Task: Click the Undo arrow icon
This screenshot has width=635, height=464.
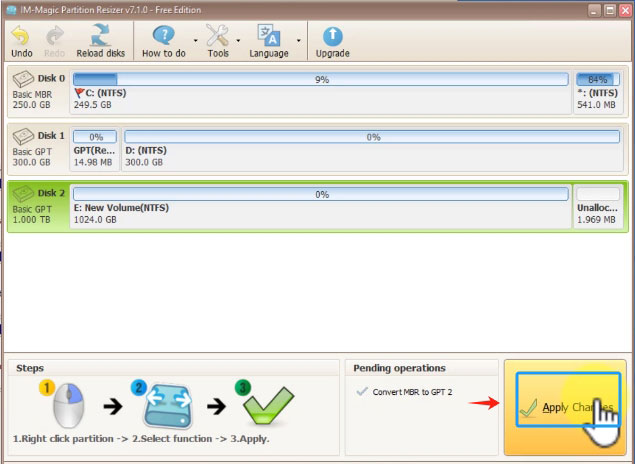Action: point(20,36)
